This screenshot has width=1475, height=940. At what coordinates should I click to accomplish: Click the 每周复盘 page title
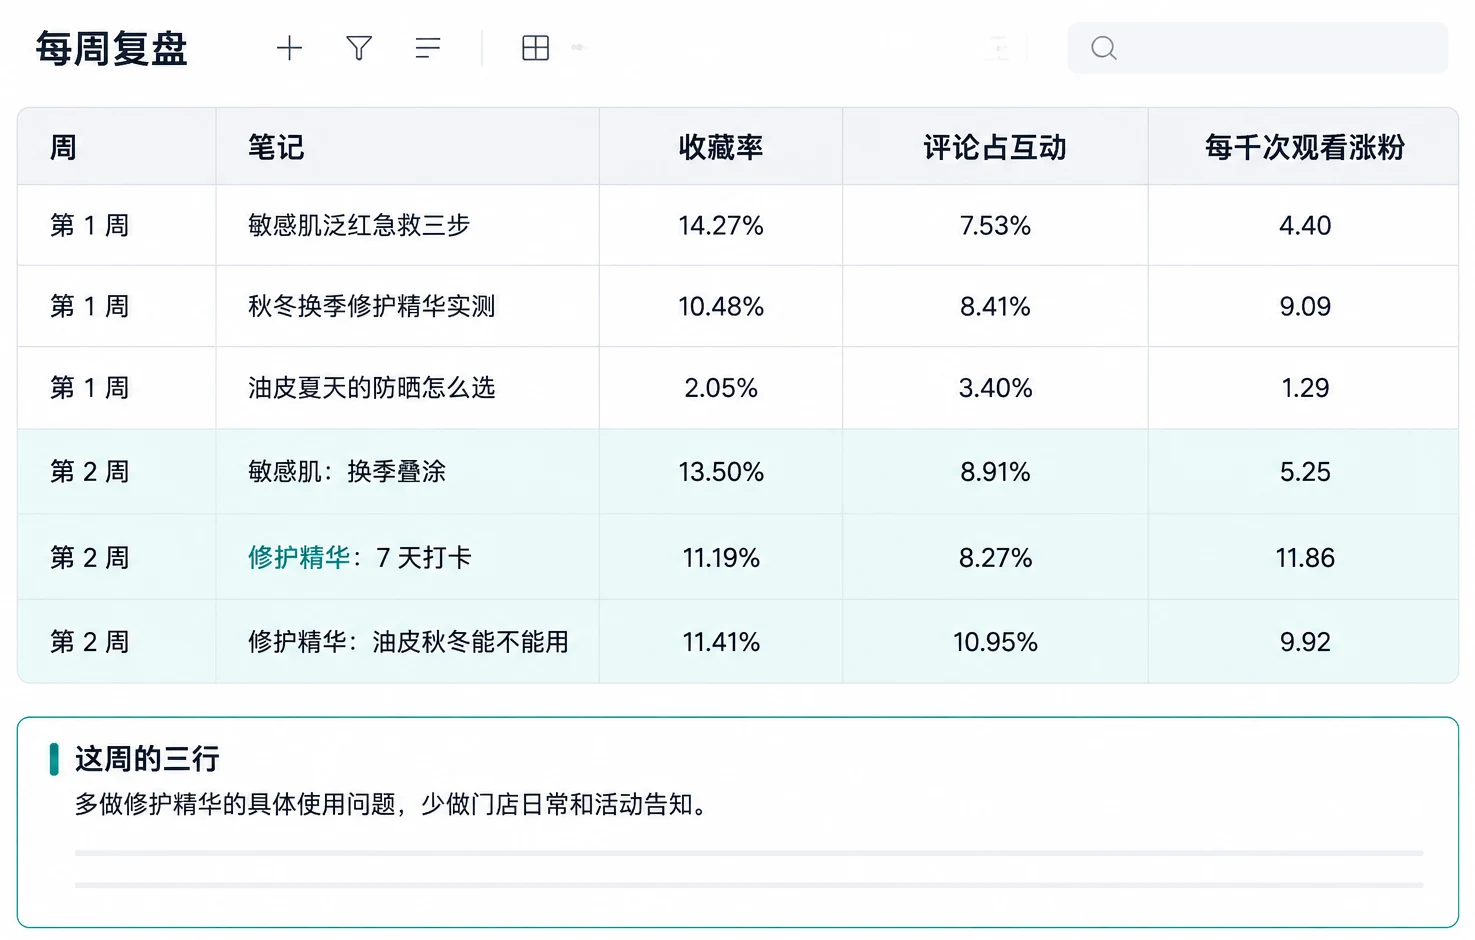pos(112,48)
